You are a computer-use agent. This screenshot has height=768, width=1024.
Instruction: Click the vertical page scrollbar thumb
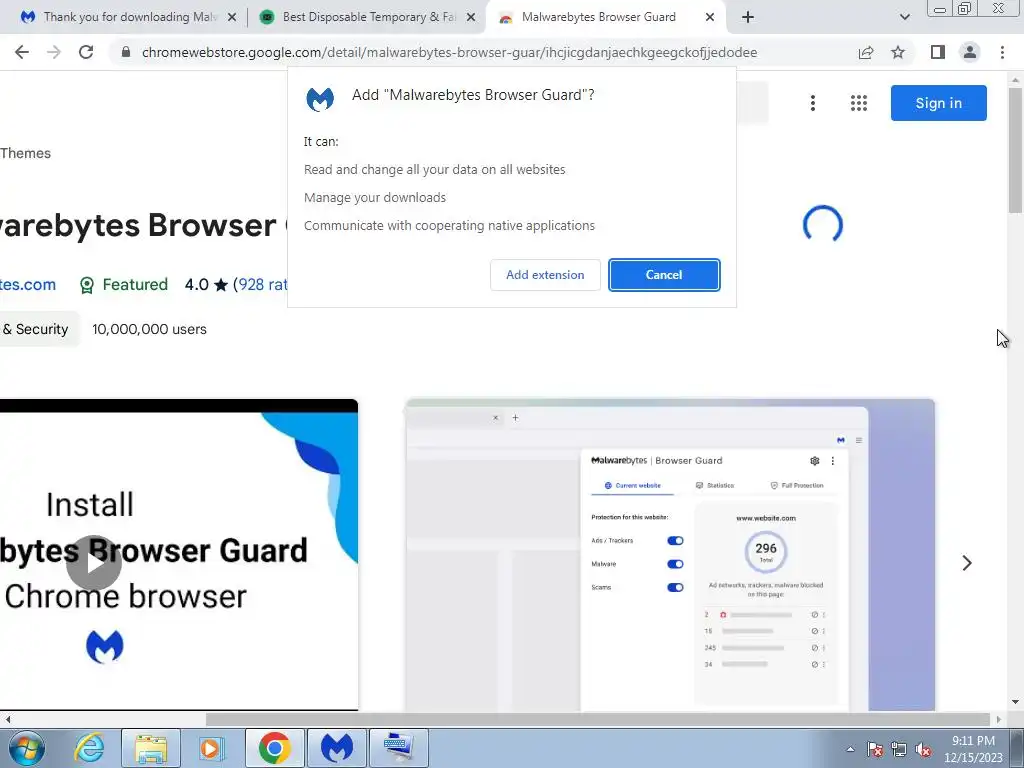point(1015,150)
